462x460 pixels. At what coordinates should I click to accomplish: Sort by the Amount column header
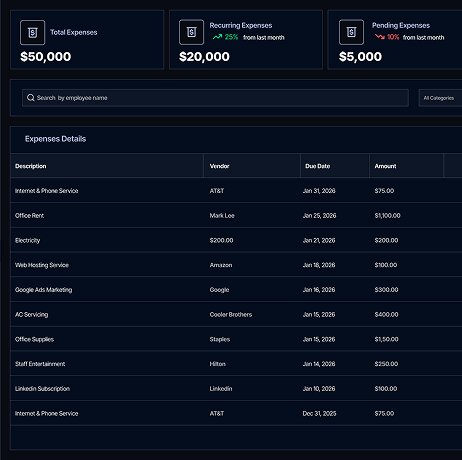(385, 166)
